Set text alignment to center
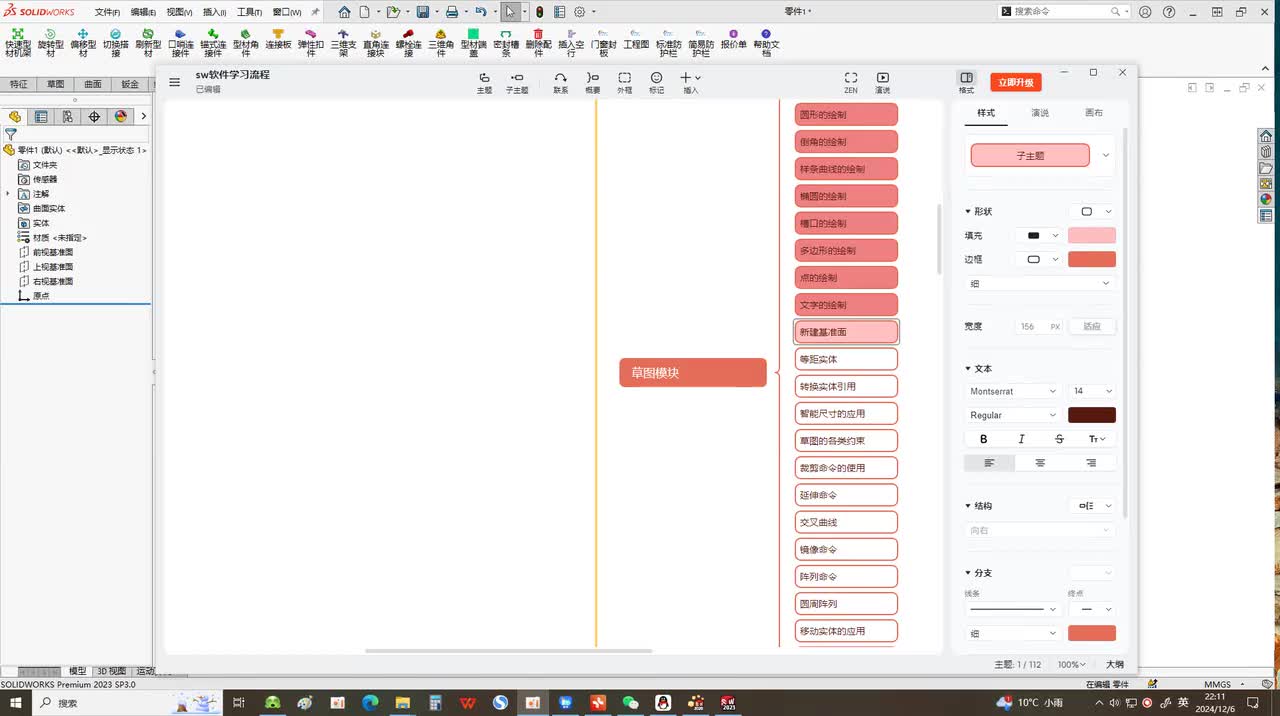This screenshot has height=716, width=1280. [1040, 463]
